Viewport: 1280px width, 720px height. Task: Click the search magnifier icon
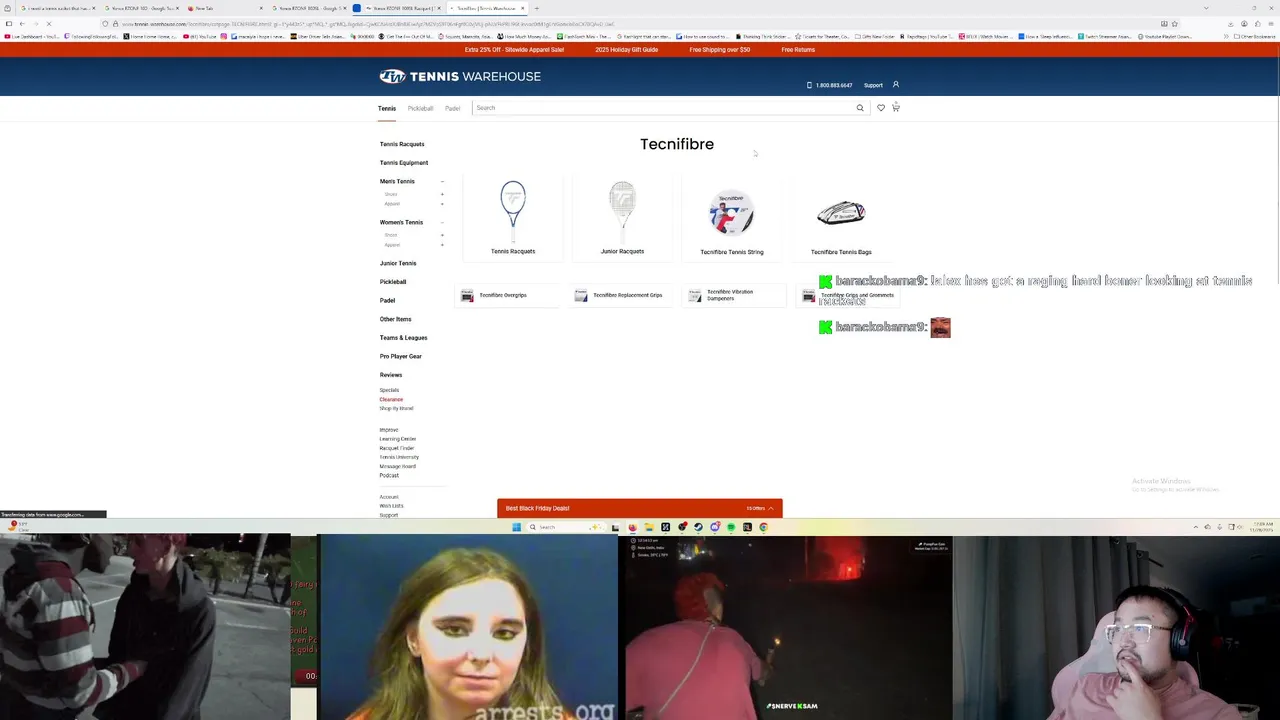pos(860,108)
